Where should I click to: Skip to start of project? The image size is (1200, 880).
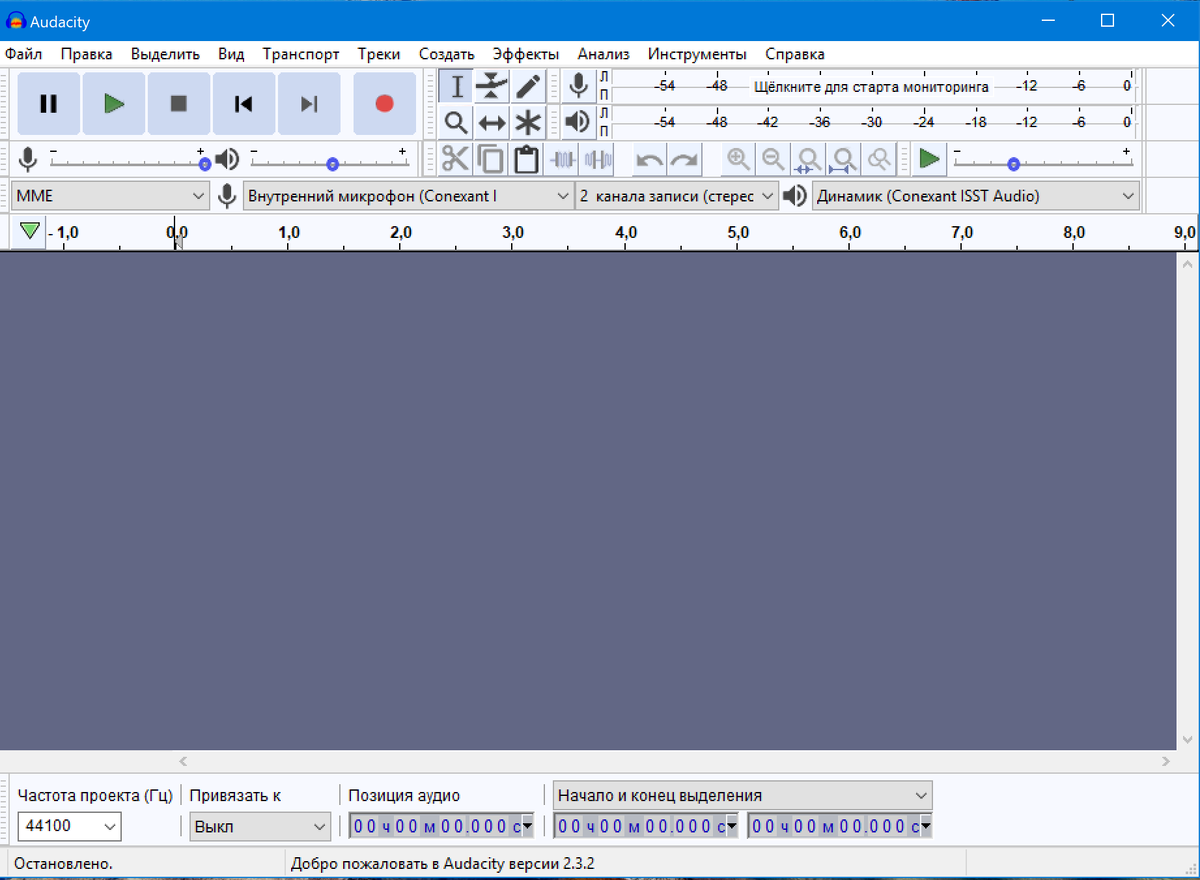(x=243, y=103)
